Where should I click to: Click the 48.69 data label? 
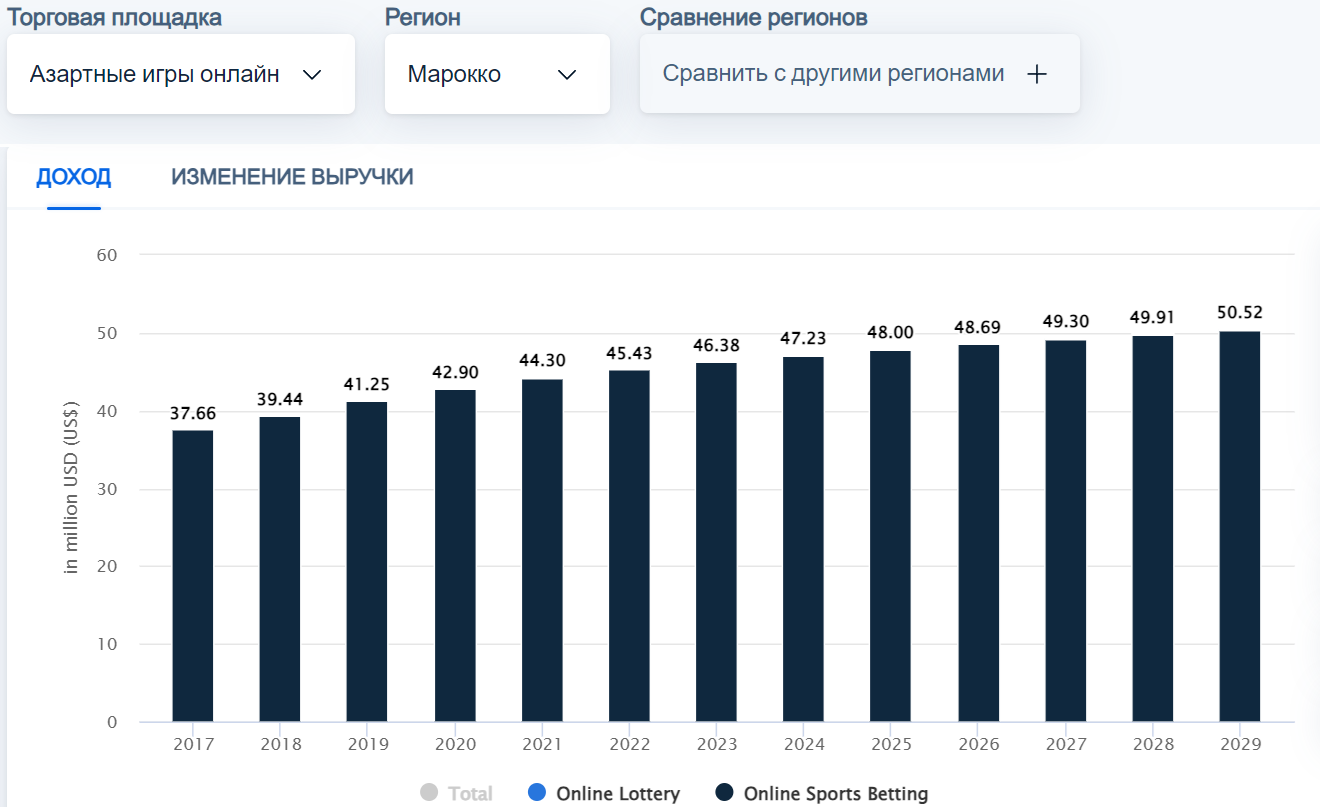click(x=978, y=328)
